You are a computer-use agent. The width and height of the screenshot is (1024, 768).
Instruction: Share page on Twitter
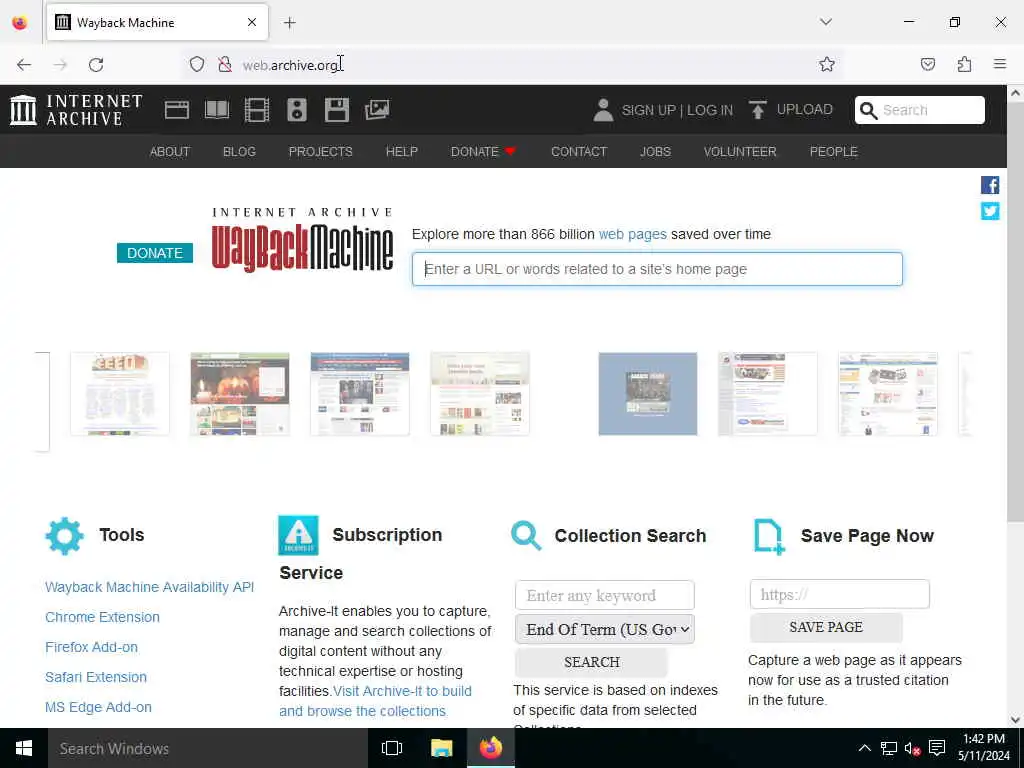pos(990,211)
